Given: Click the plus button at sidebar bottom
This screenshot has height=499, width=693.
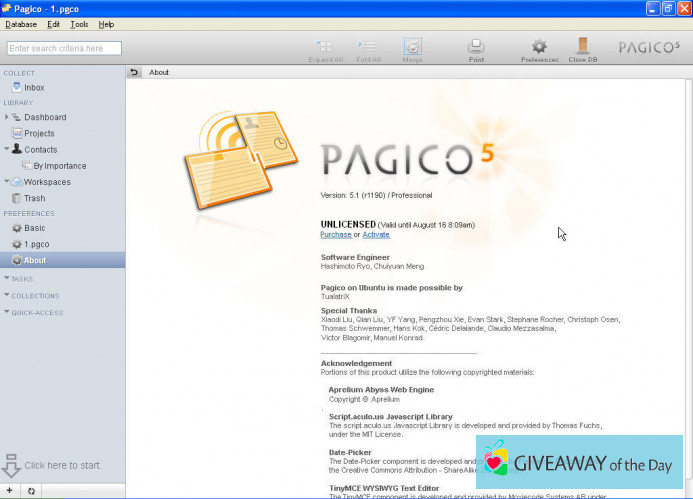Looking at the screenshot, I should pos(11,491).
